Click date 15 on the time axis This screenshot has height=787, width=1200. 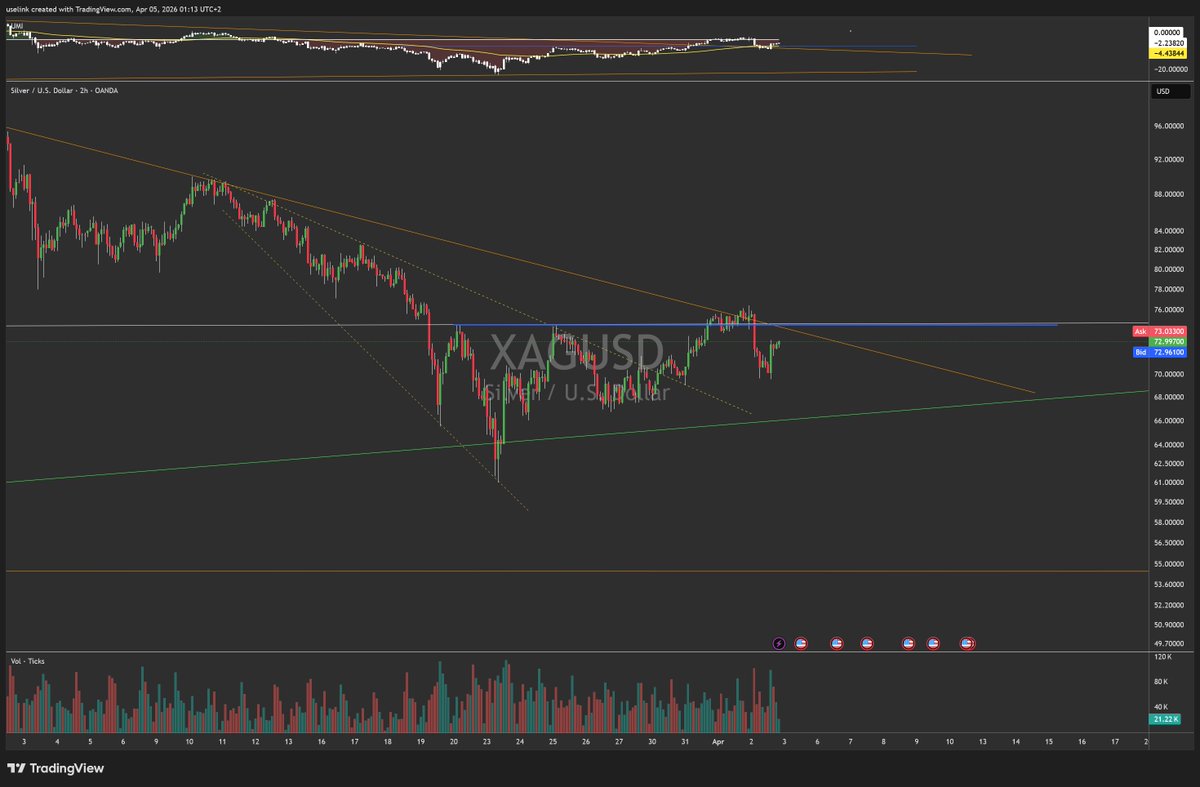coord(1049,742)
